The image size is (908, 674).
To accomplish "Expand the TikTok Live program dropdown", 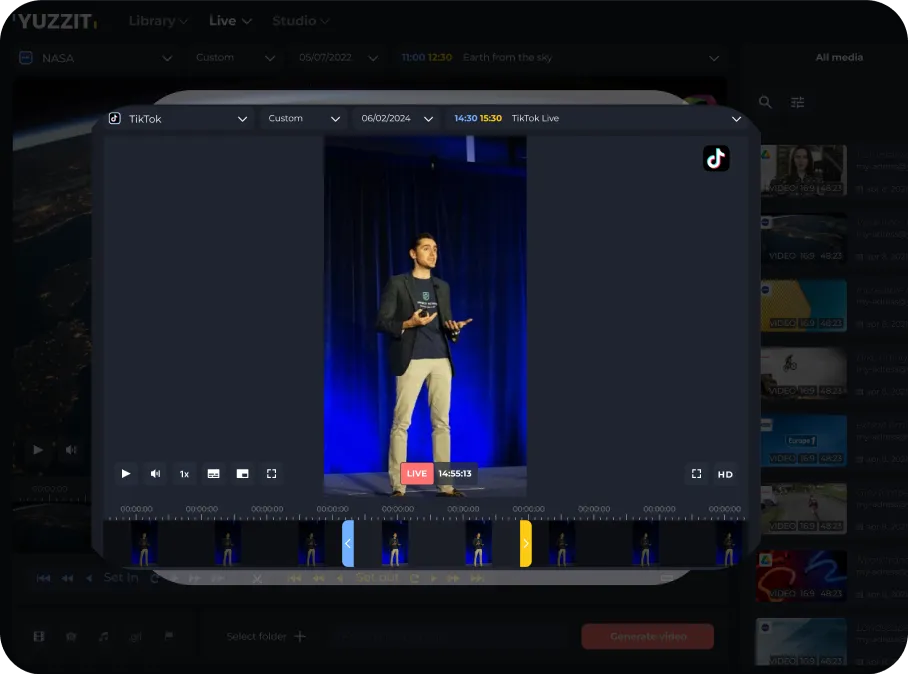I will (598, 119).
